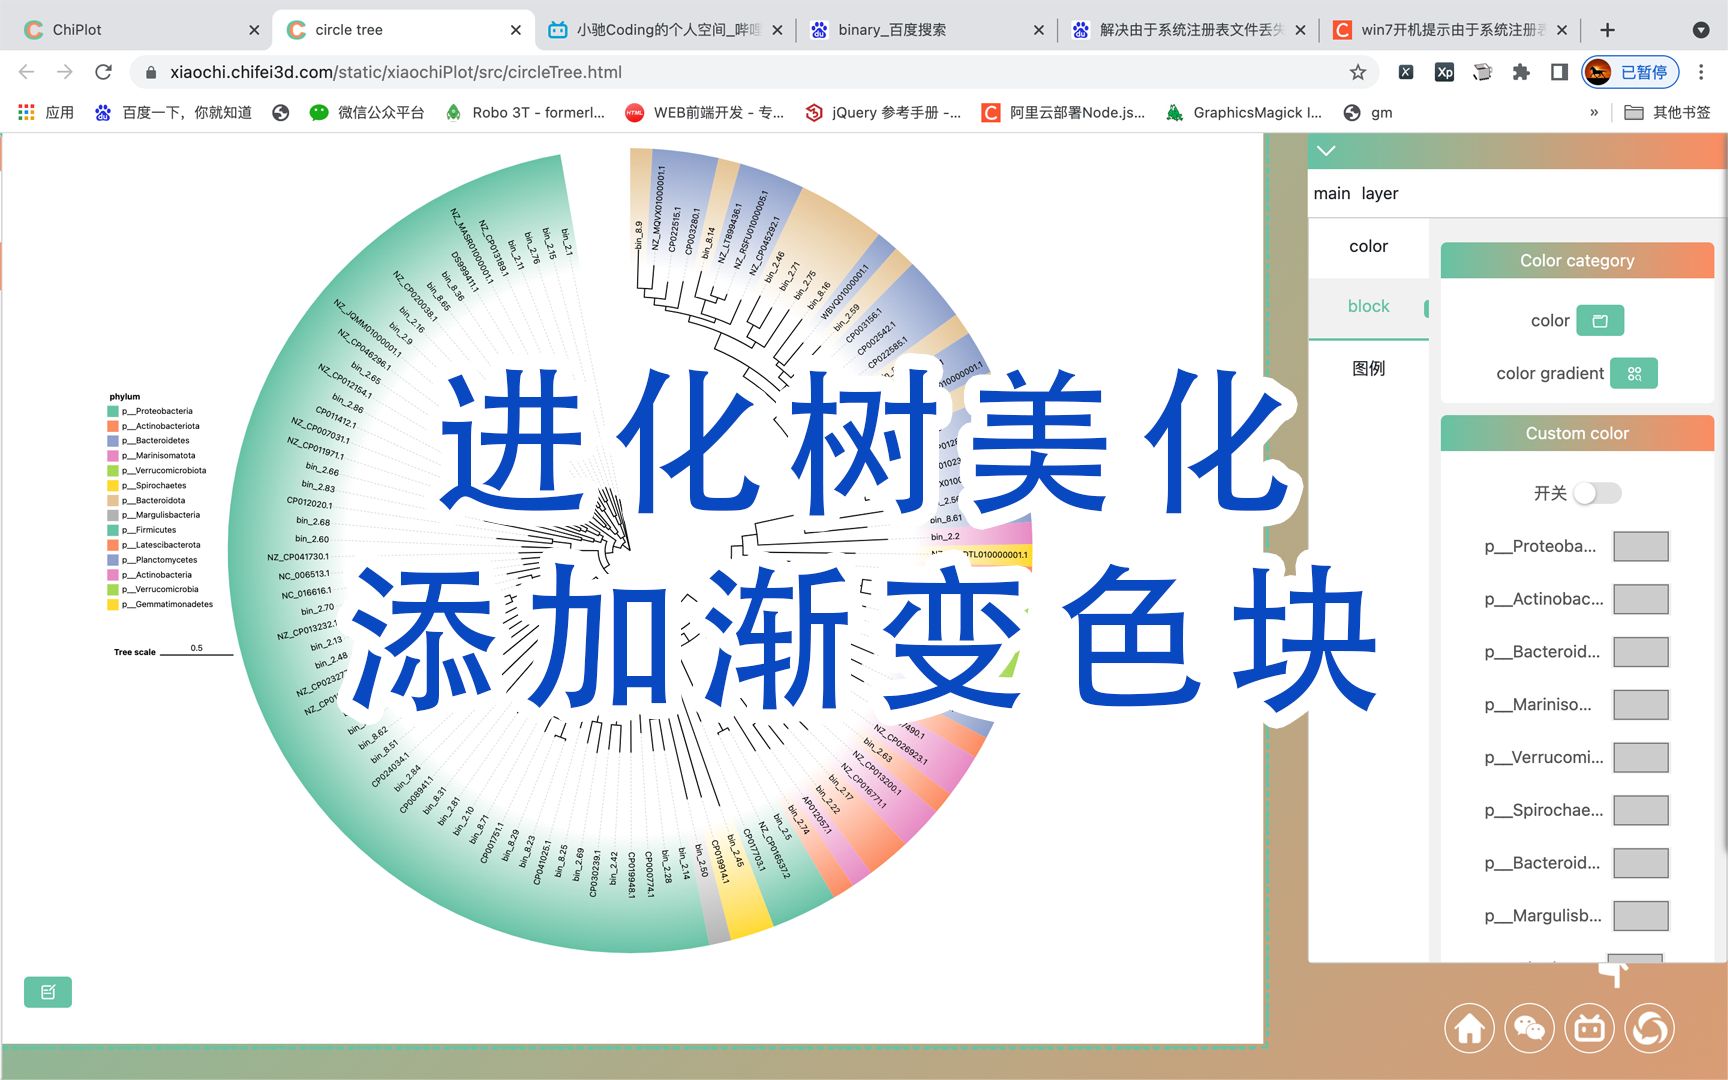Screen dimensions: 1728x1080
Task: Reload the page
Action: point(103,72)
